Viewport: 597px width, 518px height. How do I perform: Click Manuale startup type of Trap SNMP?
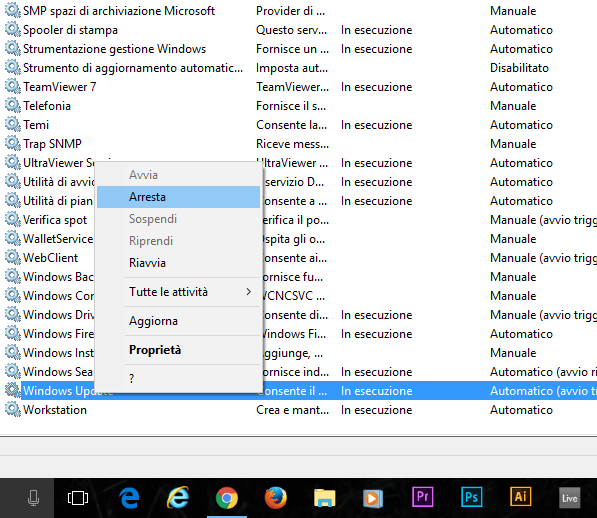tap(513, 144)
